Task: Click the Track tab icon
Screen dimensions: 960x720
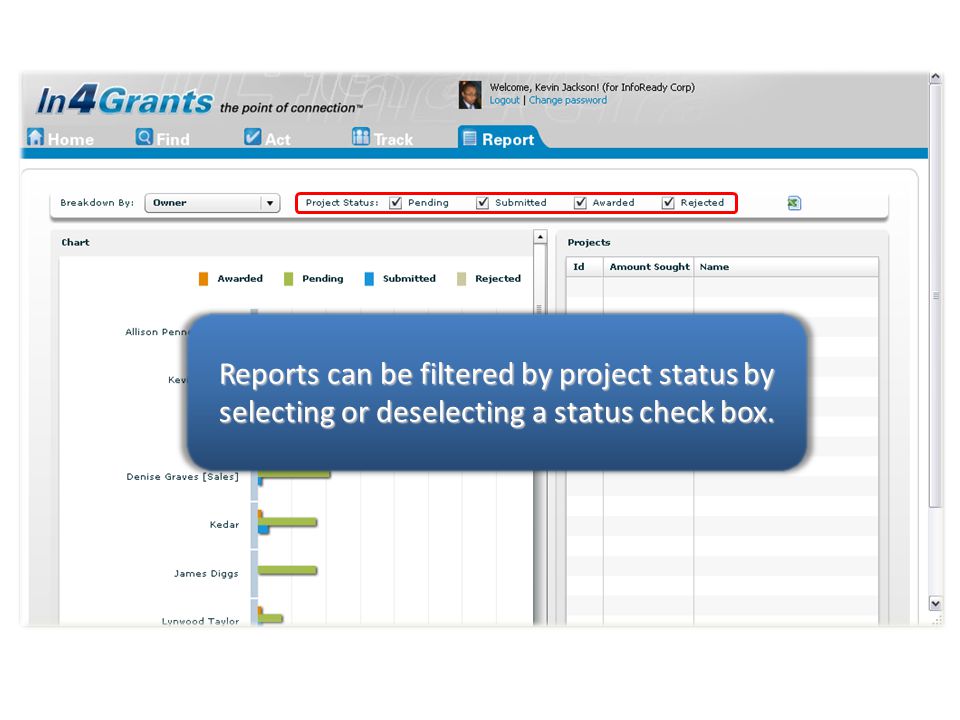Action: [x=361, y=137]
